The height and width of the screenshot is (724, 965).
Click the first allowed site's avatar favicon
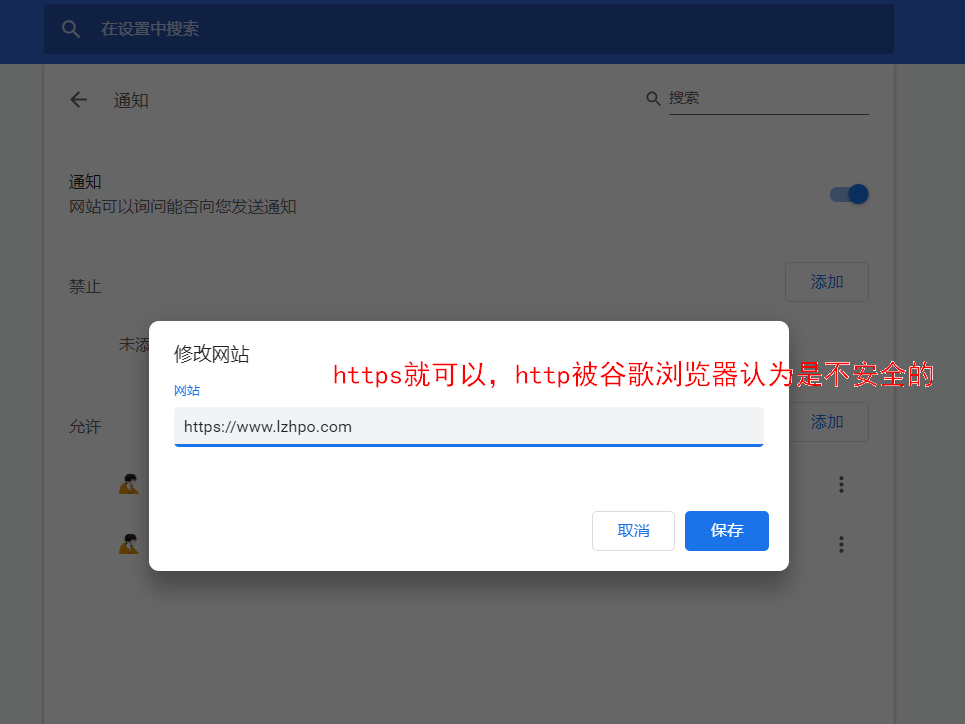129,484
